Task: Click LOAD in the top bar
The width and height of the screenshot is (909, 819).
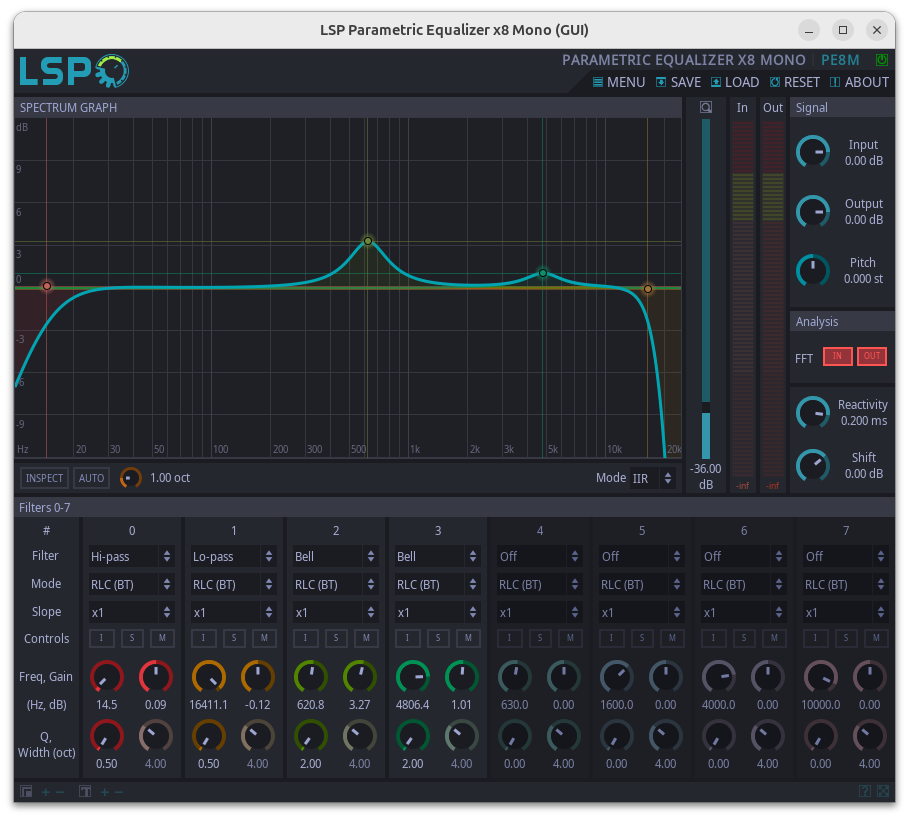Action: (x=735, y=82)
